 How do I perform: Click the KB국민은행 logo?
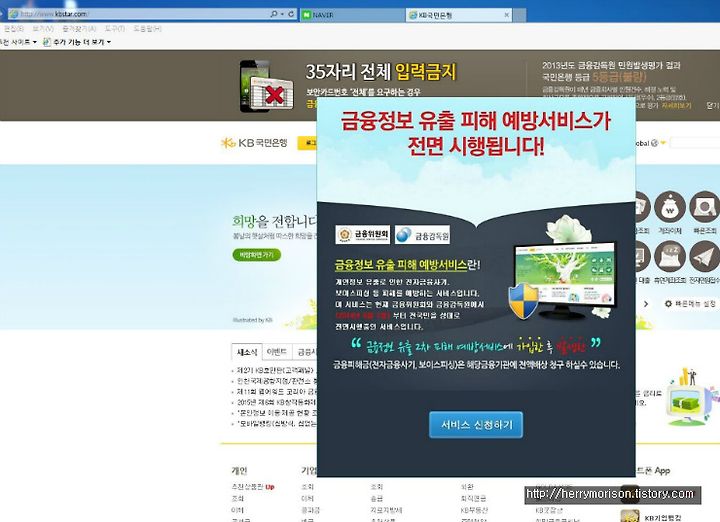click(x=254, y=143)
